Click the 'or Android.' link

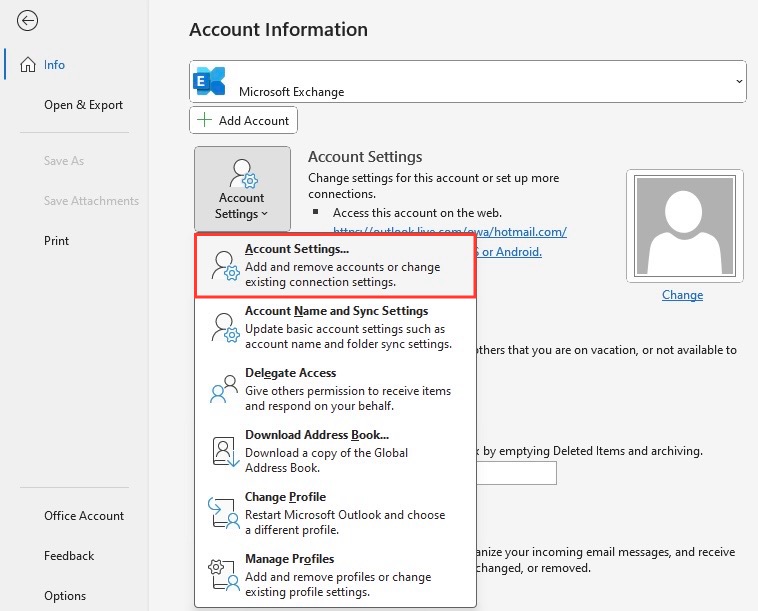click(x=509, y=252)
